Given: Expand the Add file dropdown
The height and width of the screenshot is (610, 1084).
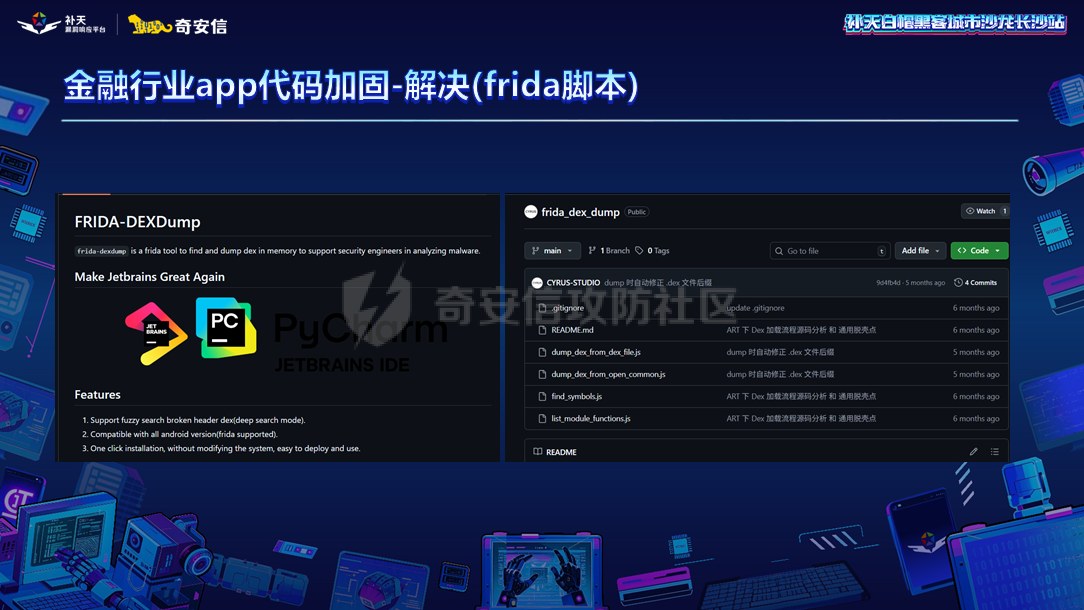Looking at the screenshot, I should point(919,251).
